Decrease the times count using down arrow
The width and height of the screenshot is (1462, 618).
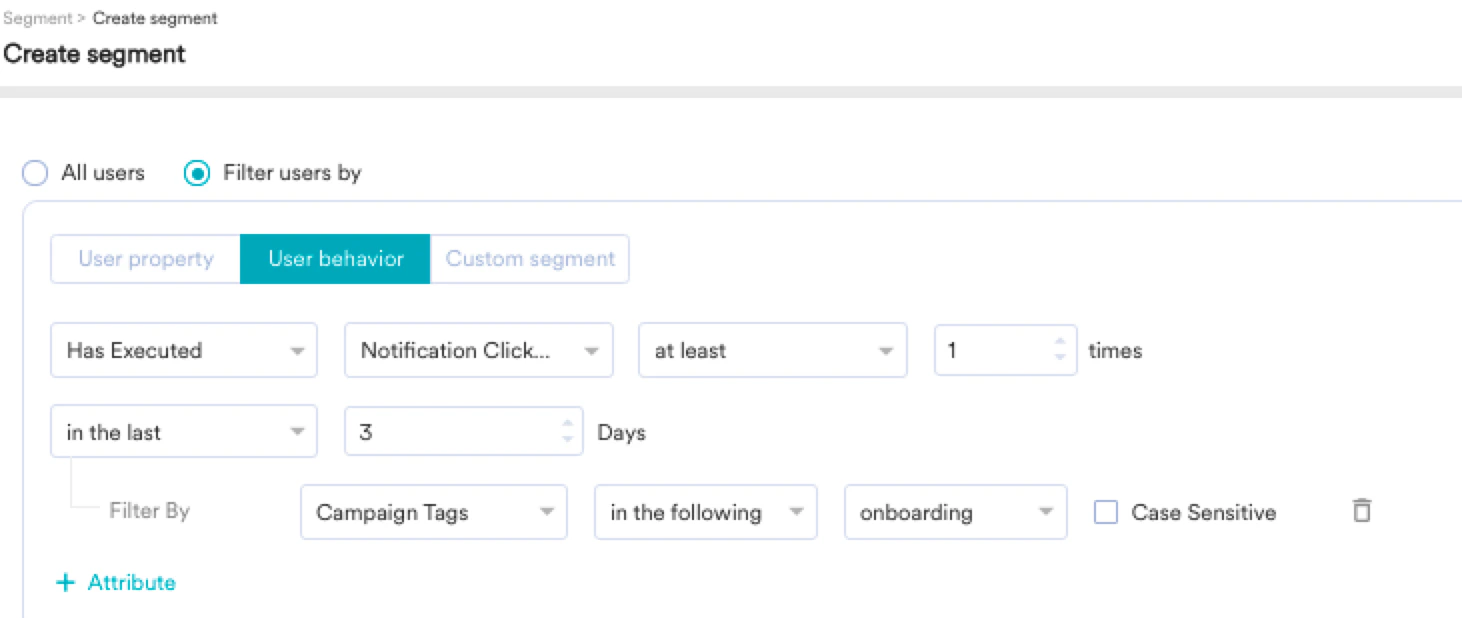[x=1060, y=358]
